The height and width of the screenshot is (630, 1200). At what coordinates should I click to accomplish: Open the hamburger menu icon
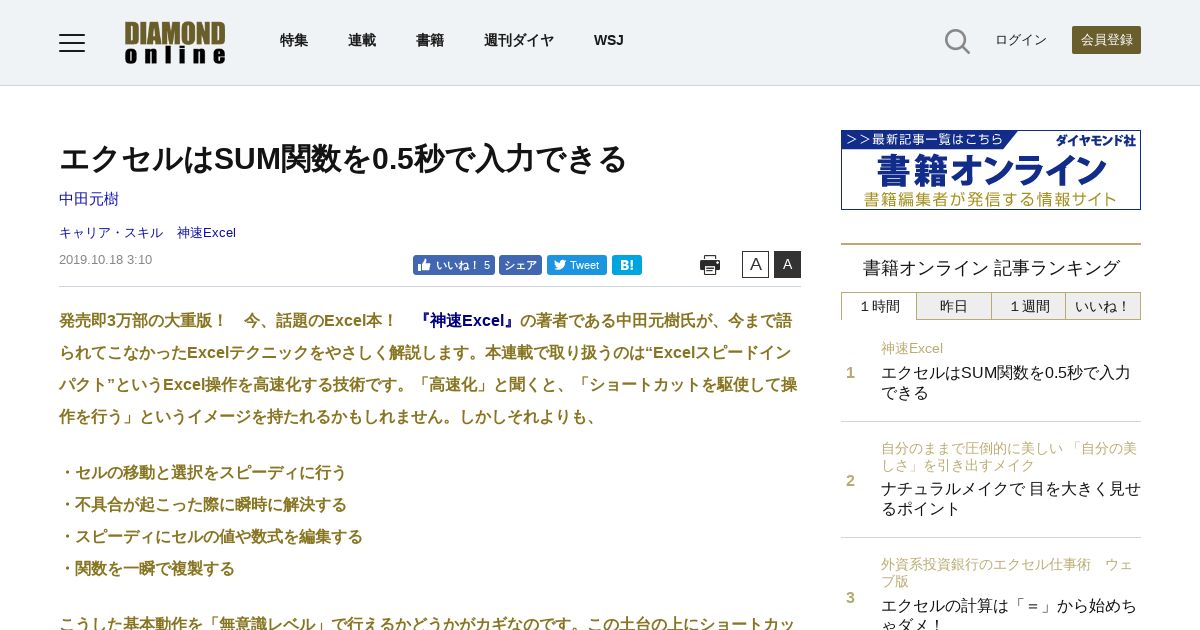click(72, 42)
